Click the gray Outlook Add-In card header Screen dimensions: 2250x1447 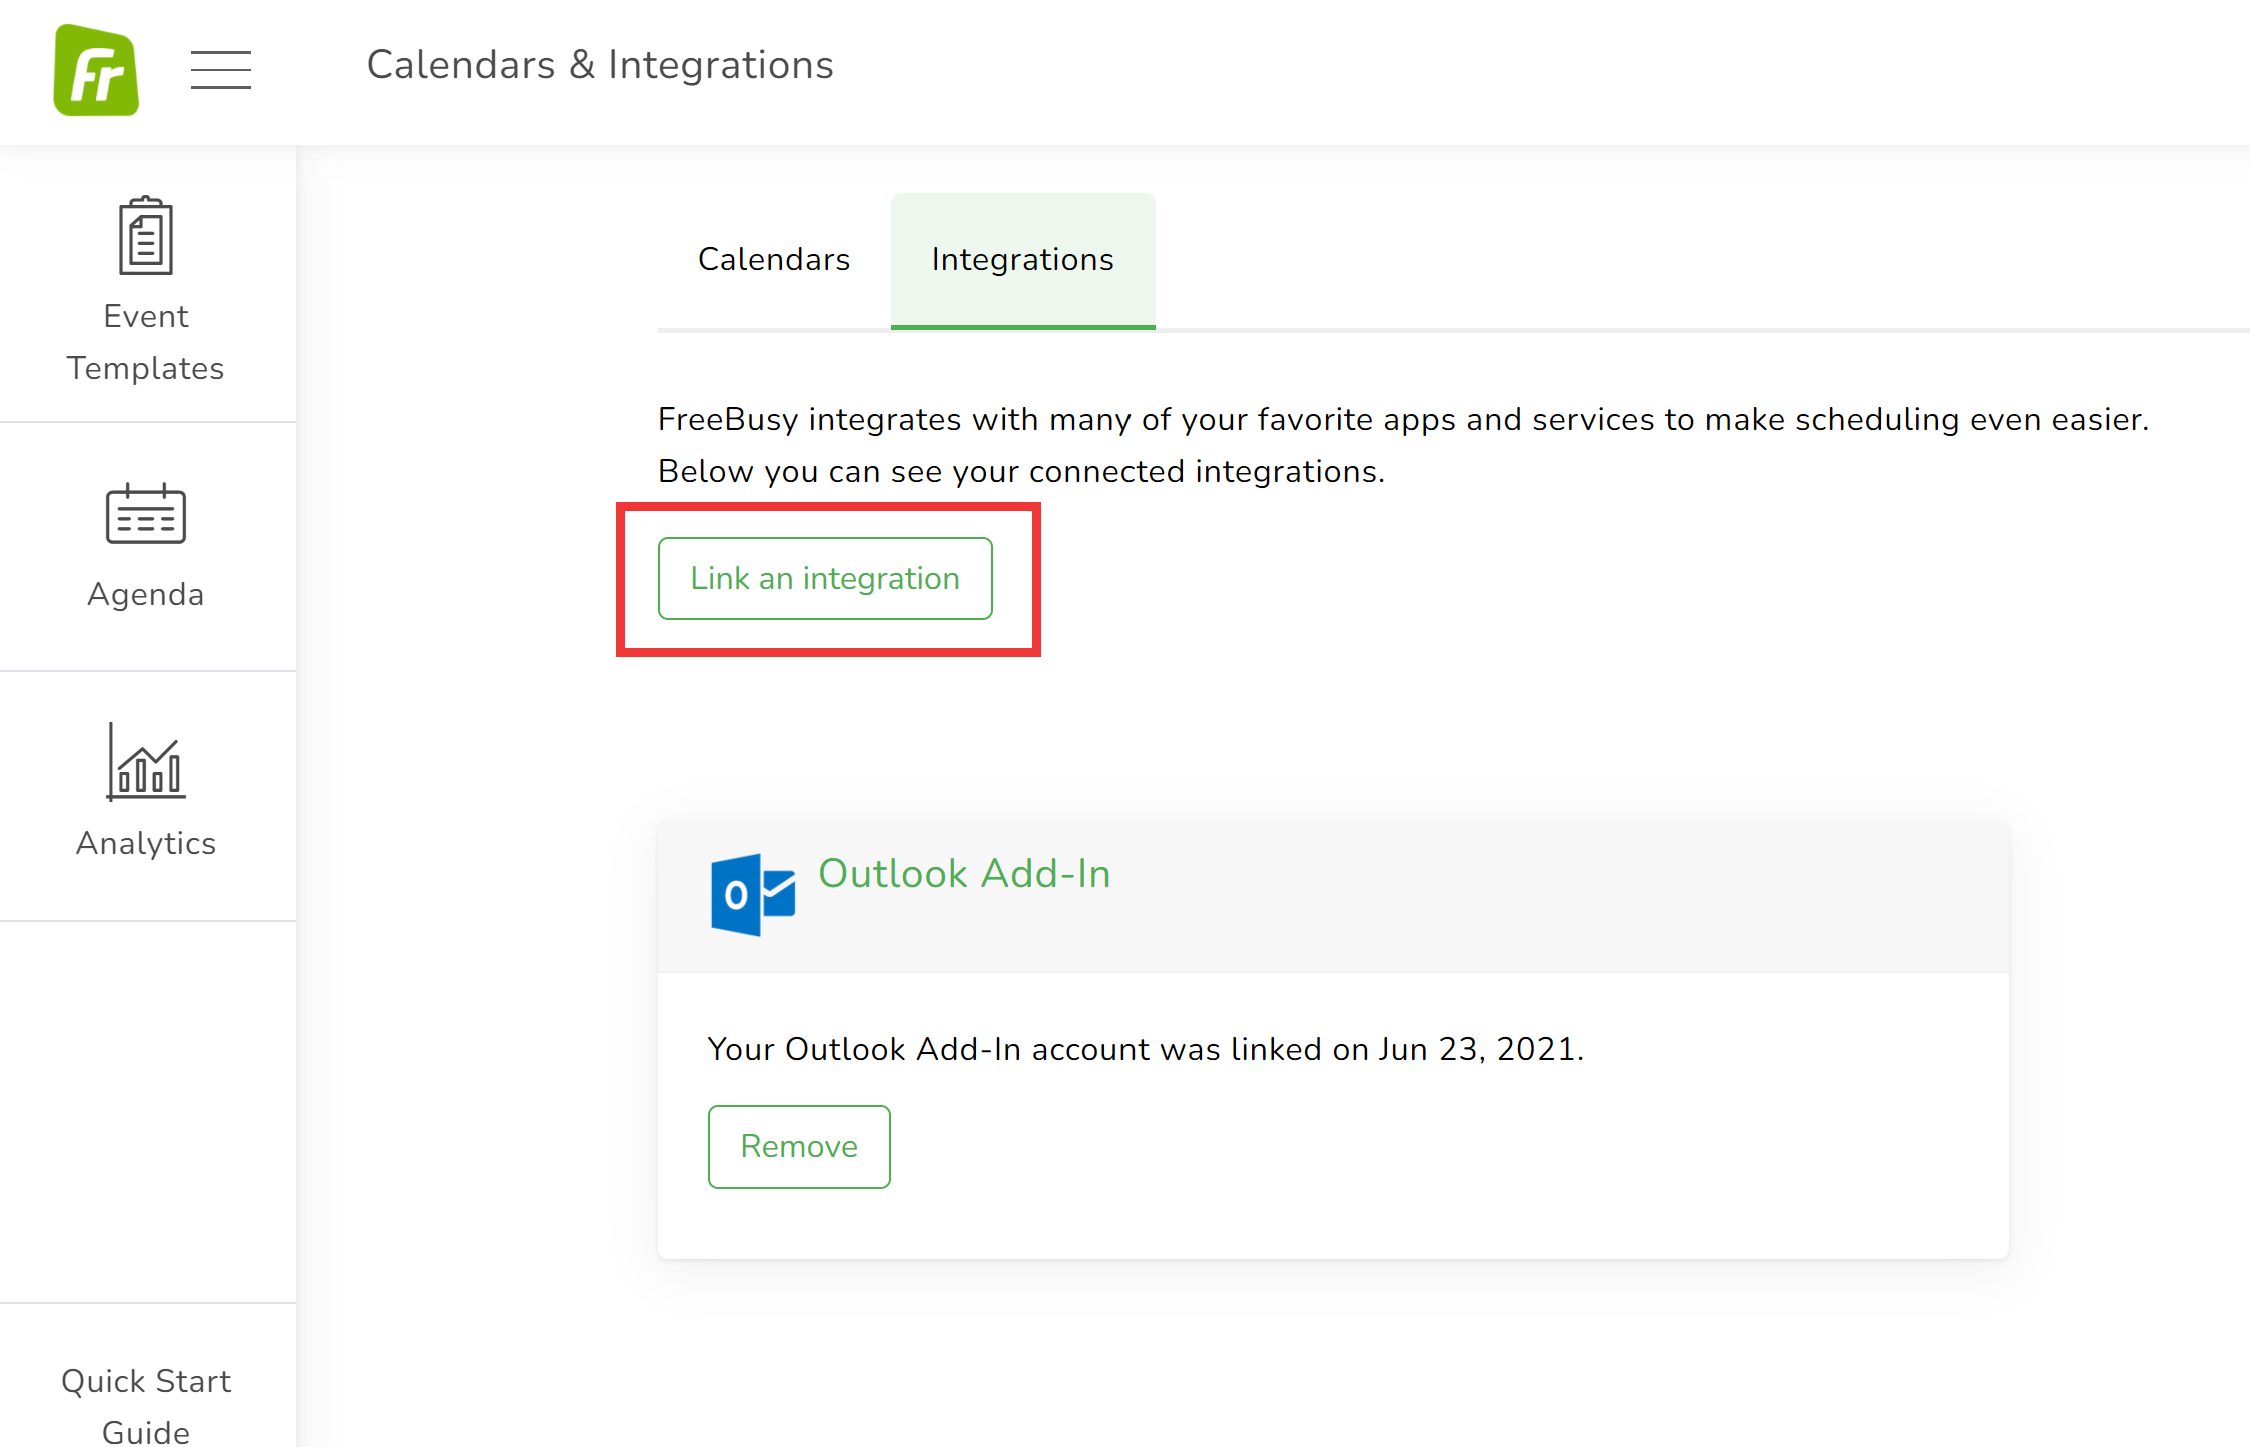pos(1500,895)
